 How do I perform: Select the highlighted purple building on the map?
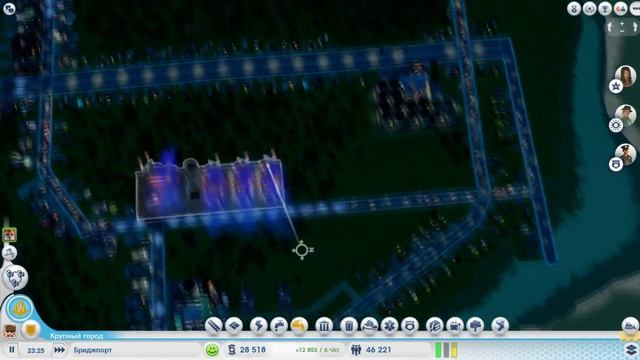pos(209,189)
